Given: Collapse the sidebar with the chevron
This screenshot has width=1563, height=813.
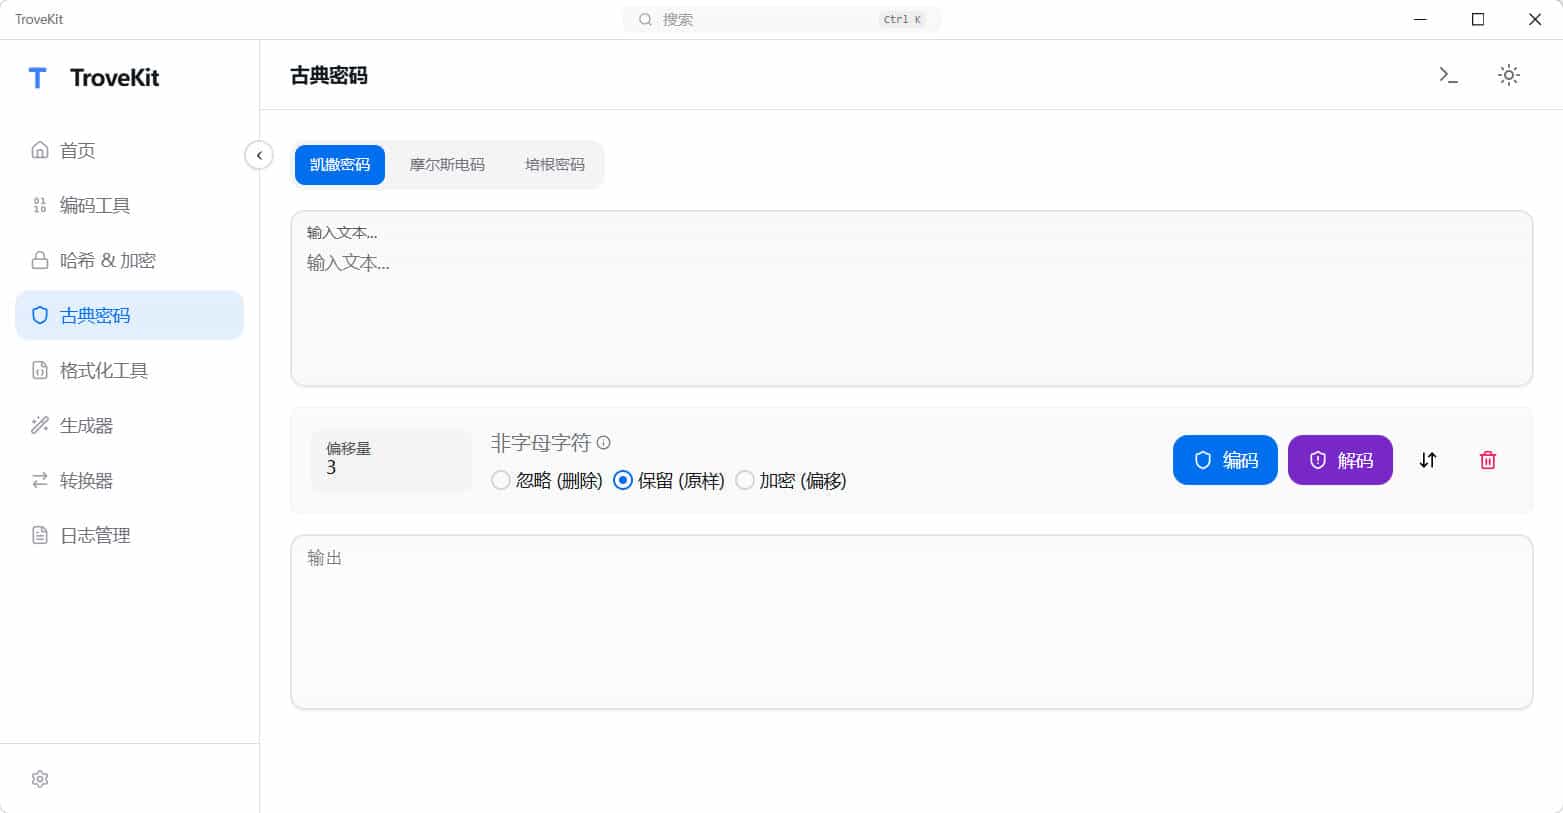Looking at the screenshot, I should click(x=259, y=155).
